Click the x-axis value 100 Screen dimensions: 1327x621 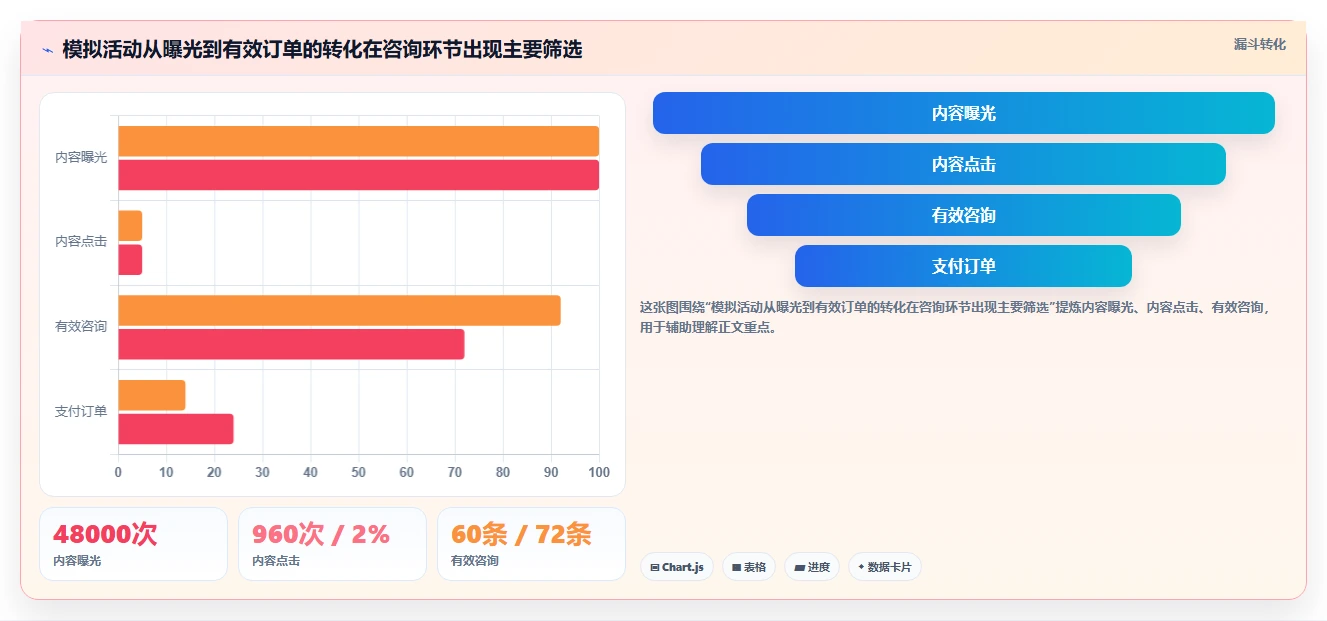coord(599,473)
